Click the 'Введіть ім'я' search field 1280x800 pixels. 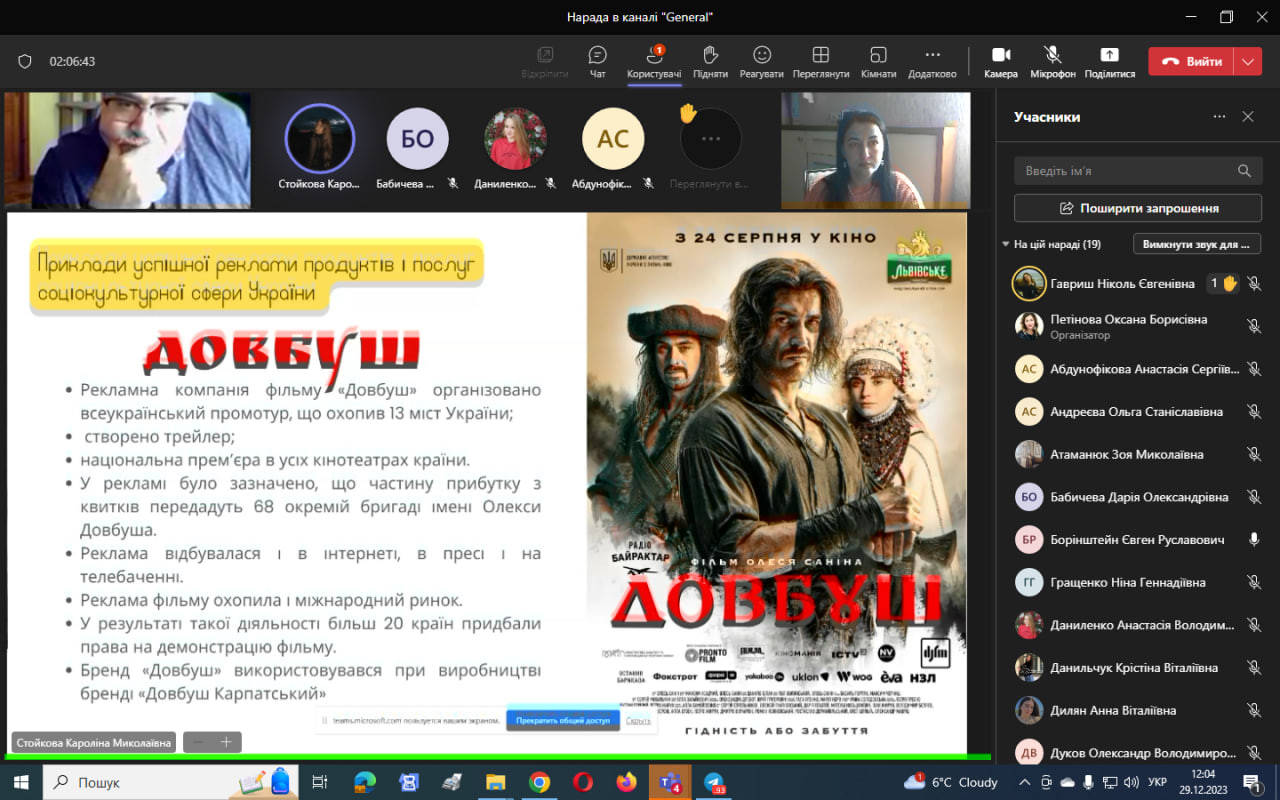pos(1125,171)
